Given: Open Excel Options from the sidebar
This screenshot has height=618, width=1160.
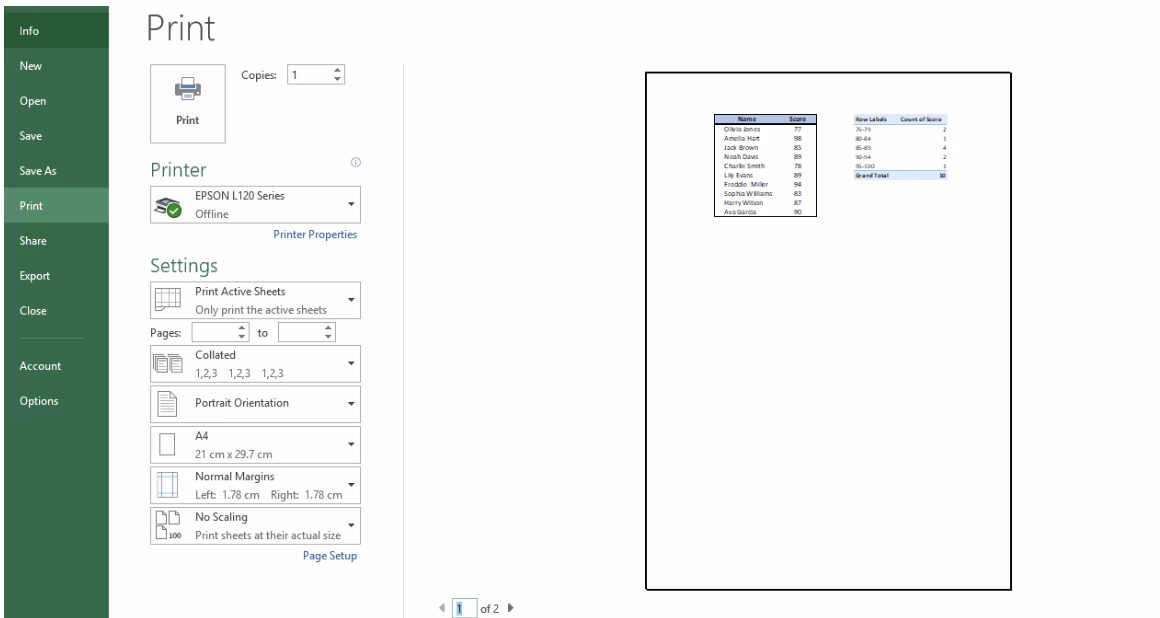Looking at the screenshot, I should tap(39, 400).
